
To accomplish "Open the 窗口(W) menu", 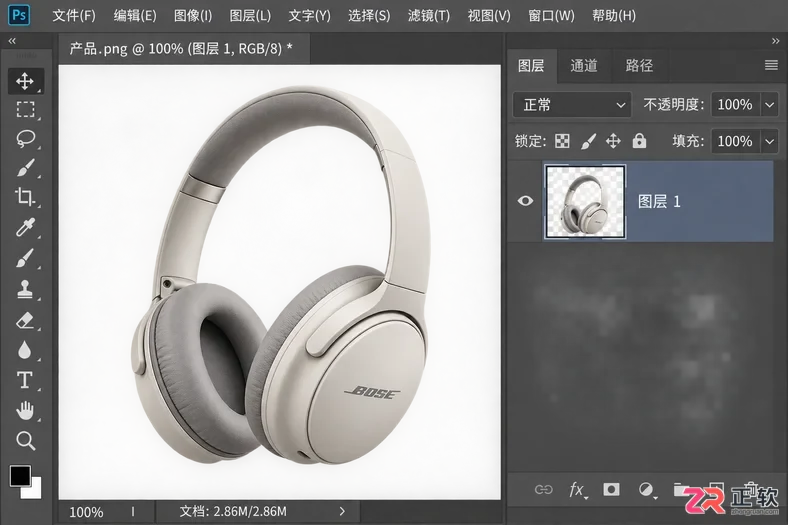I will (551, 16).
